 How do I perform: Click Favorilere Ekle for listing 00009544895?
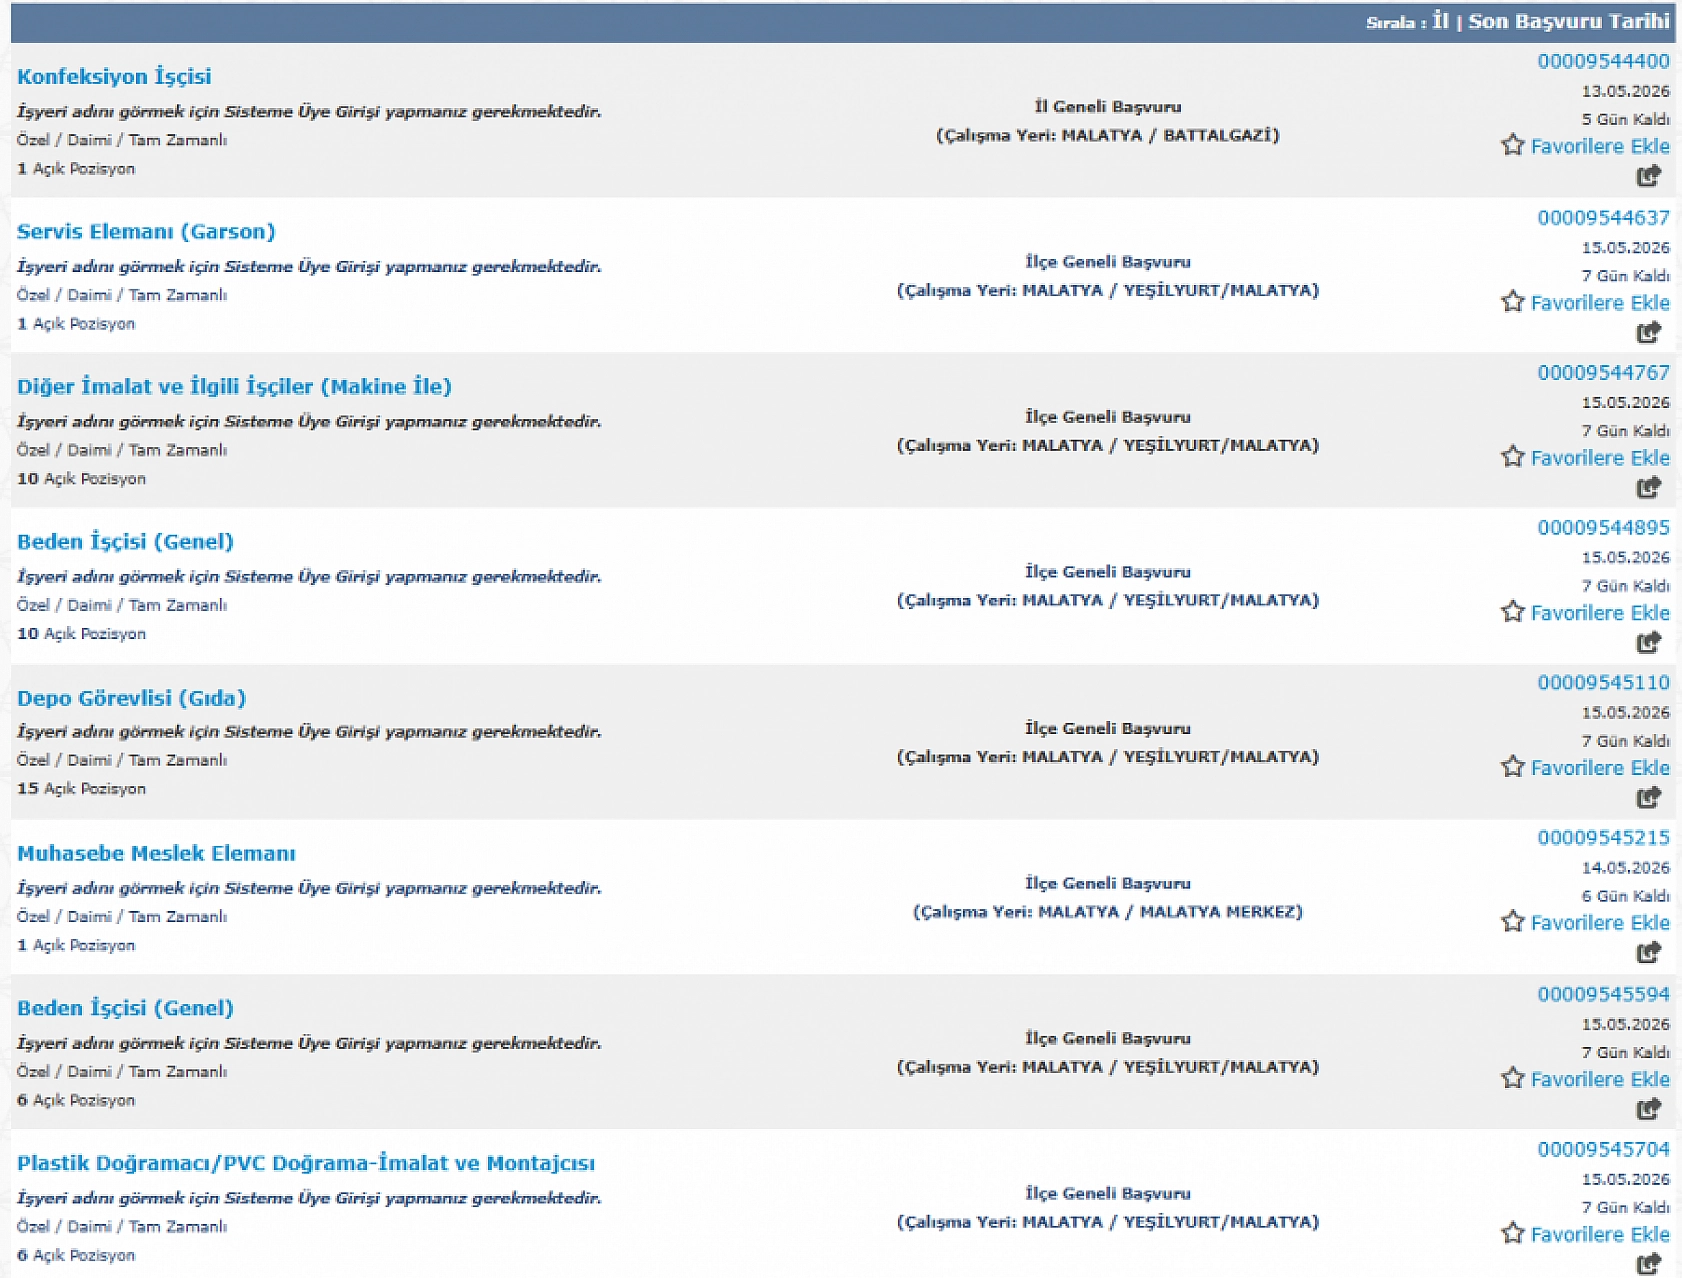[1600, 612]
